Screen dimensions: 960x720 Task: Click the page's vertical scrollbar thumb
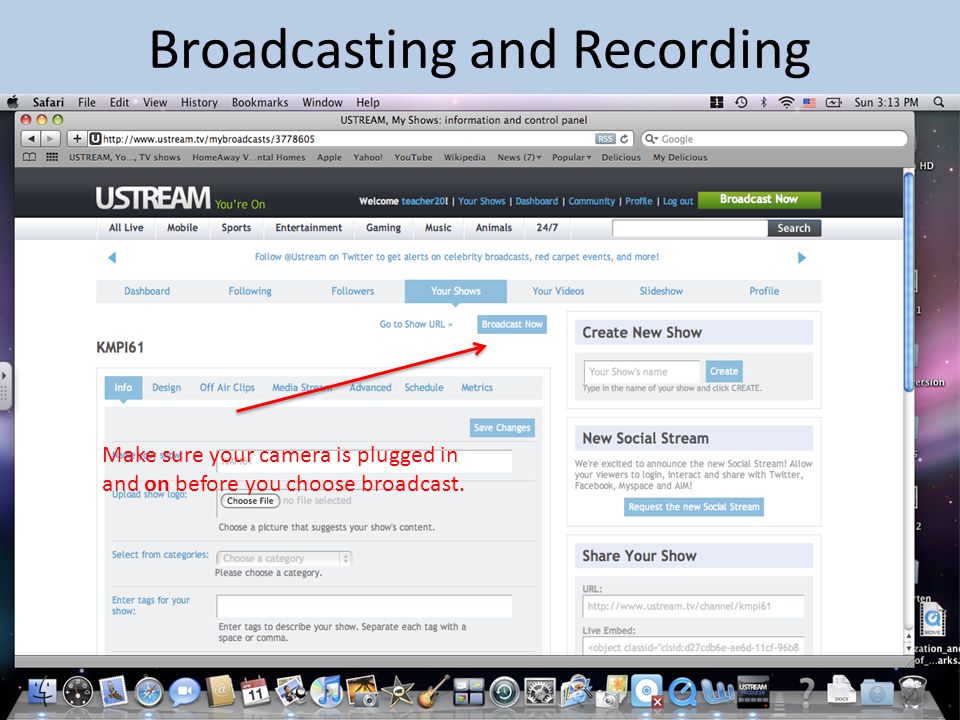[x=909, y=282]
